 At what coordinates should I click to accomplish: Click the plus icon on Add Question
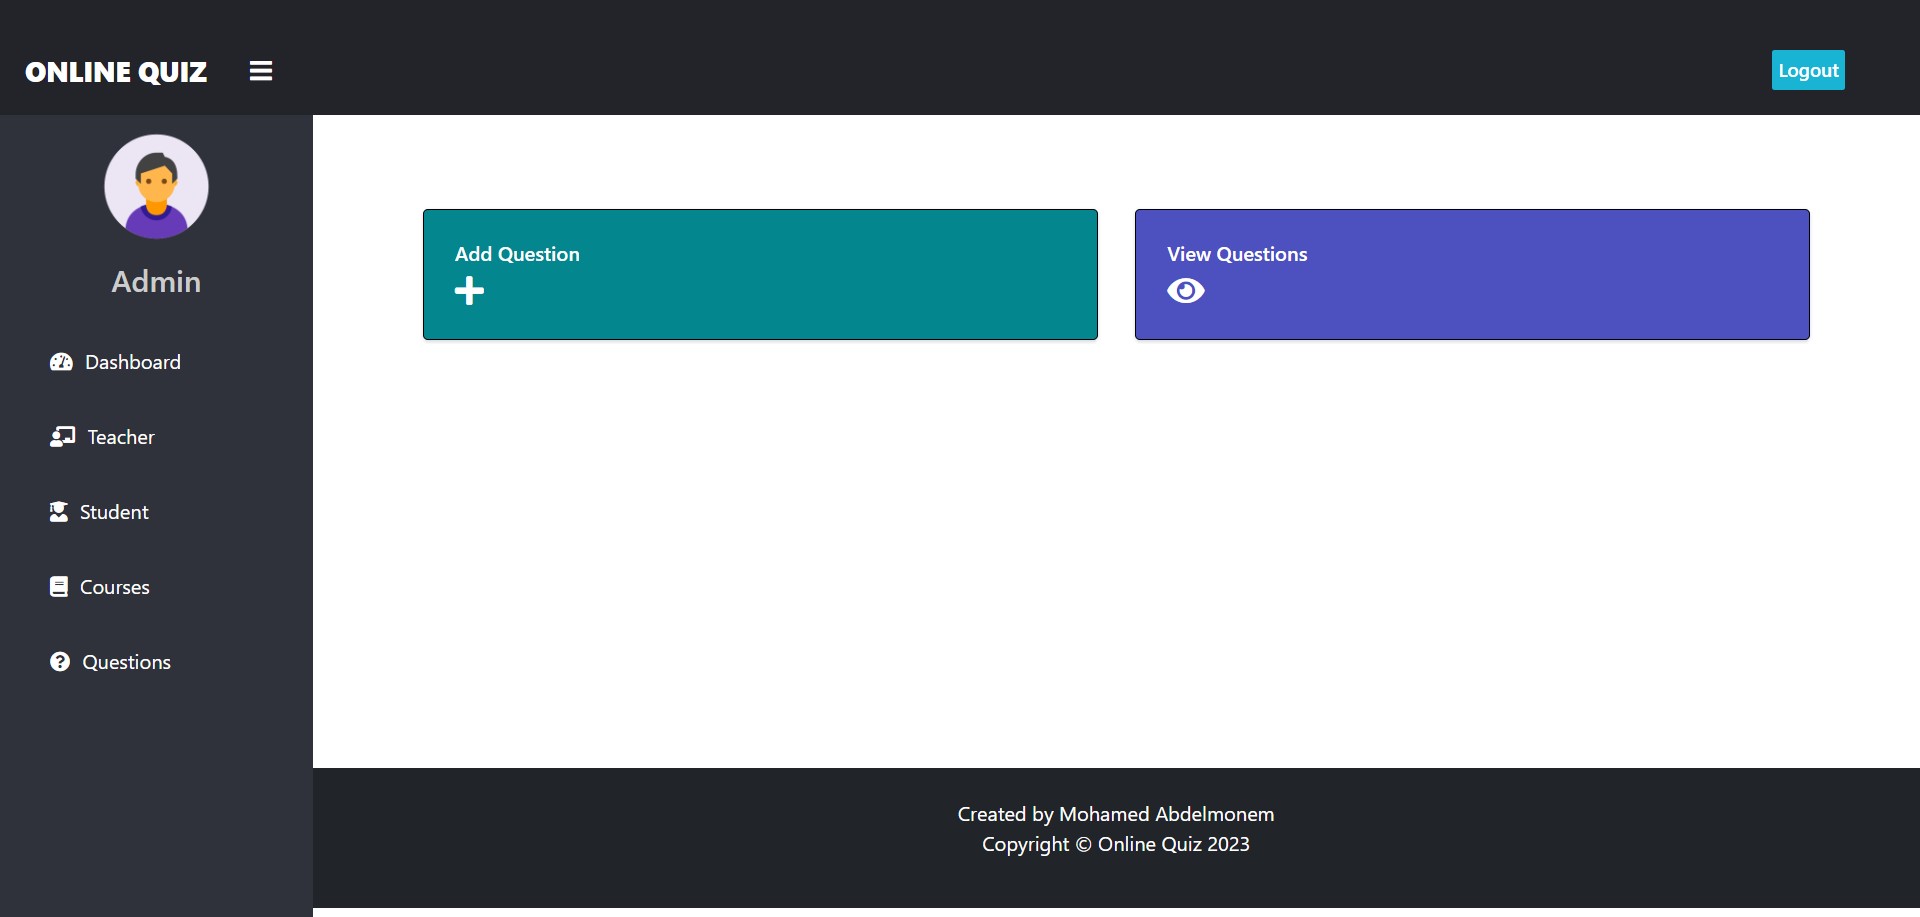[469, 291]
